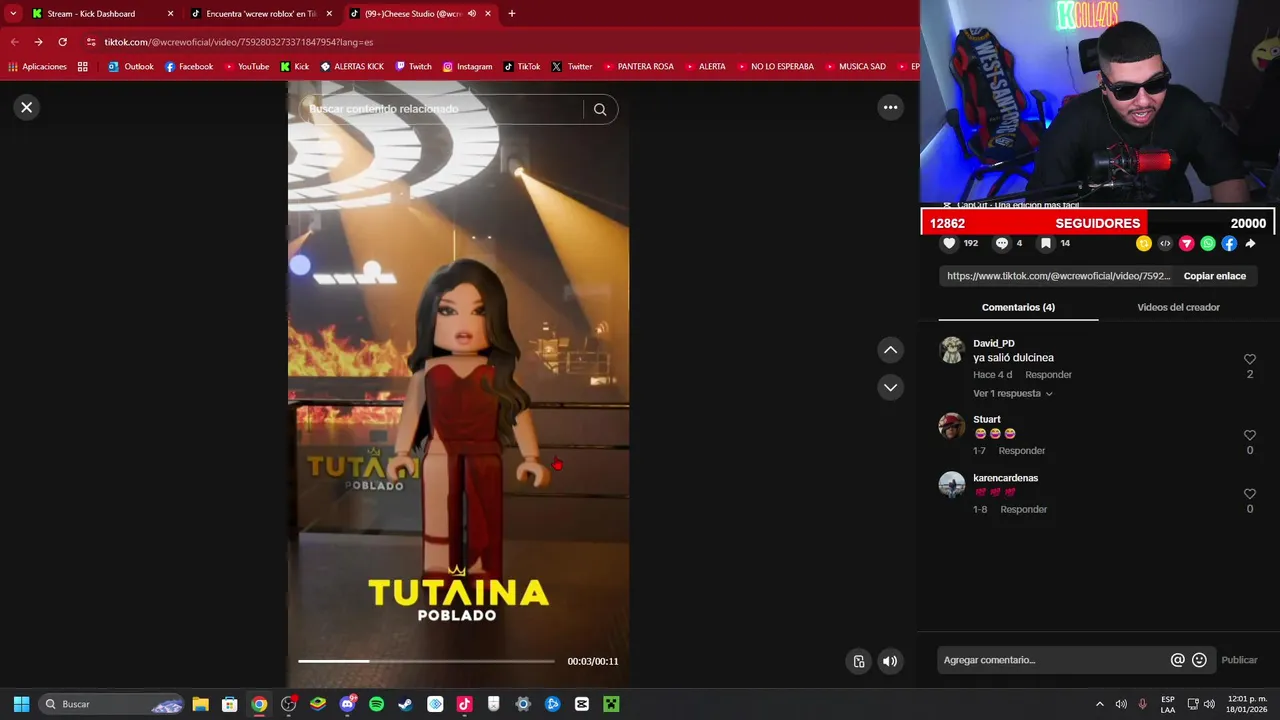The image size is (1280, 720).
Task: Like the video with the heart icon
Action: click(949, 243)
